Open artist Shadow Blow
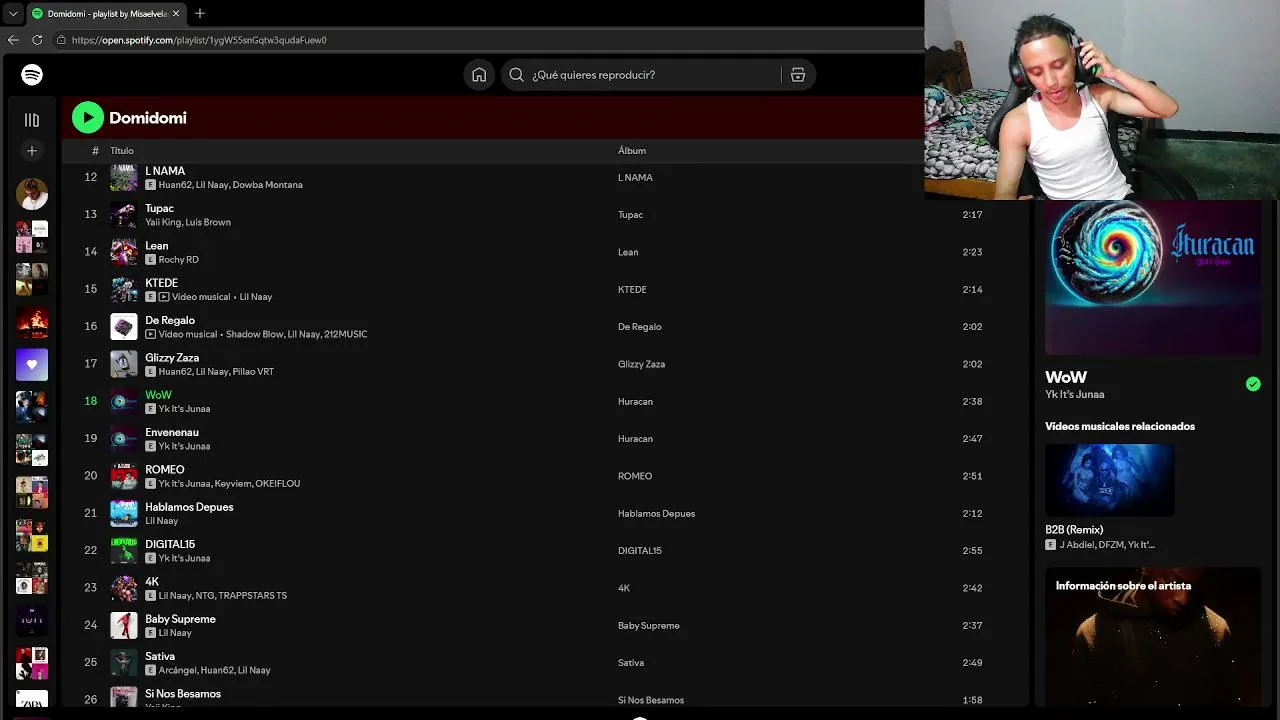The width and height of the screenshot is (1280, 720). (254, 334)
